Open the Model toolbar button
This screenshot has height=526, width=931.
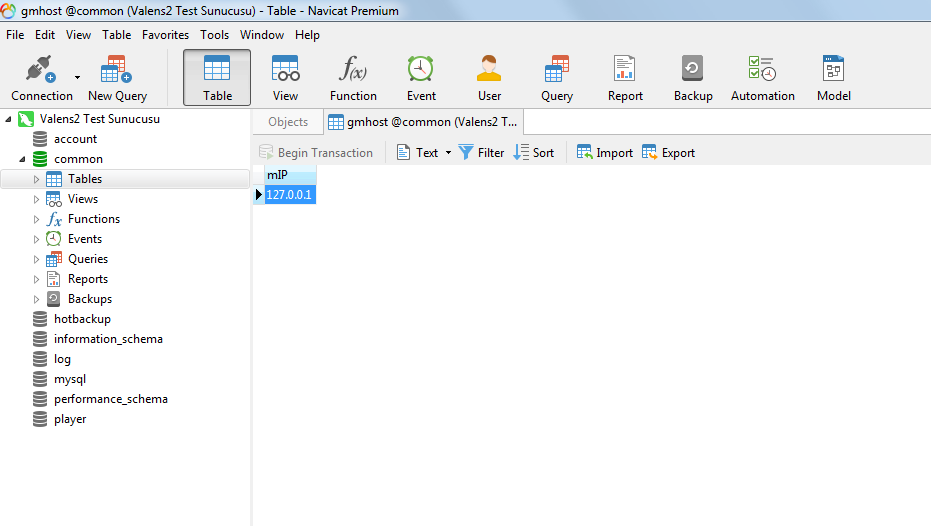pos(834,78)
